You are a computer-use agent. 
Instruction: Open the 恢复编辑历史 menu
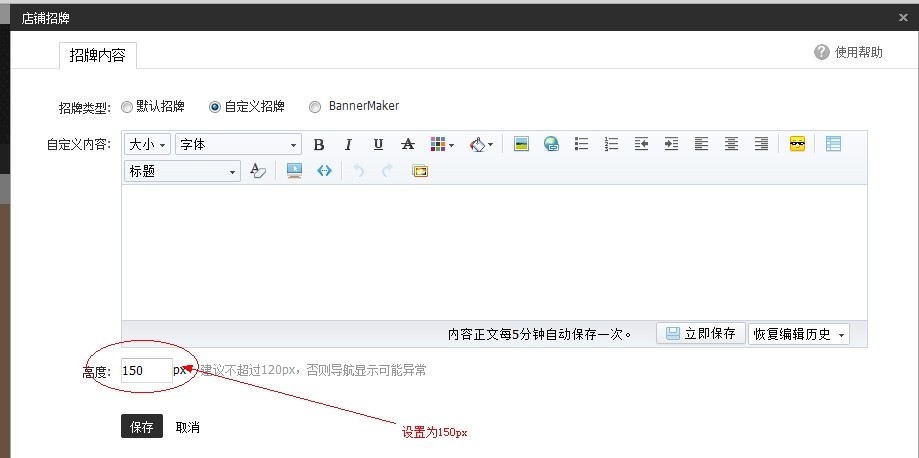click(x=798, y=334)
